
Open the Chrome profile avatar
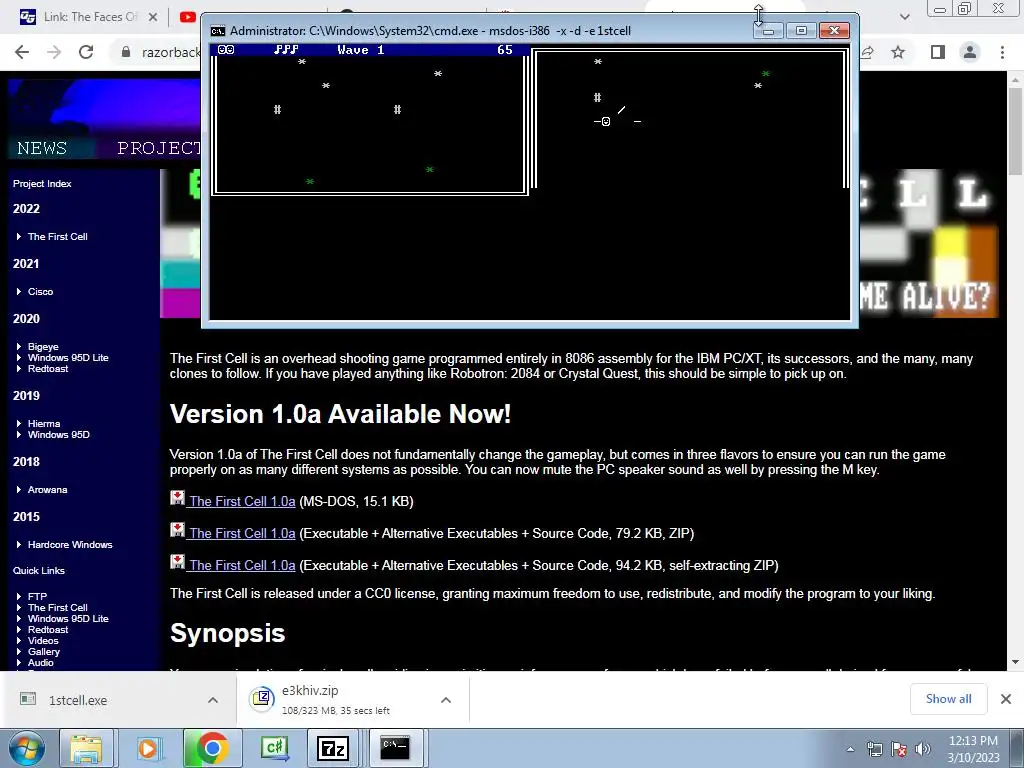coord(970,52)
